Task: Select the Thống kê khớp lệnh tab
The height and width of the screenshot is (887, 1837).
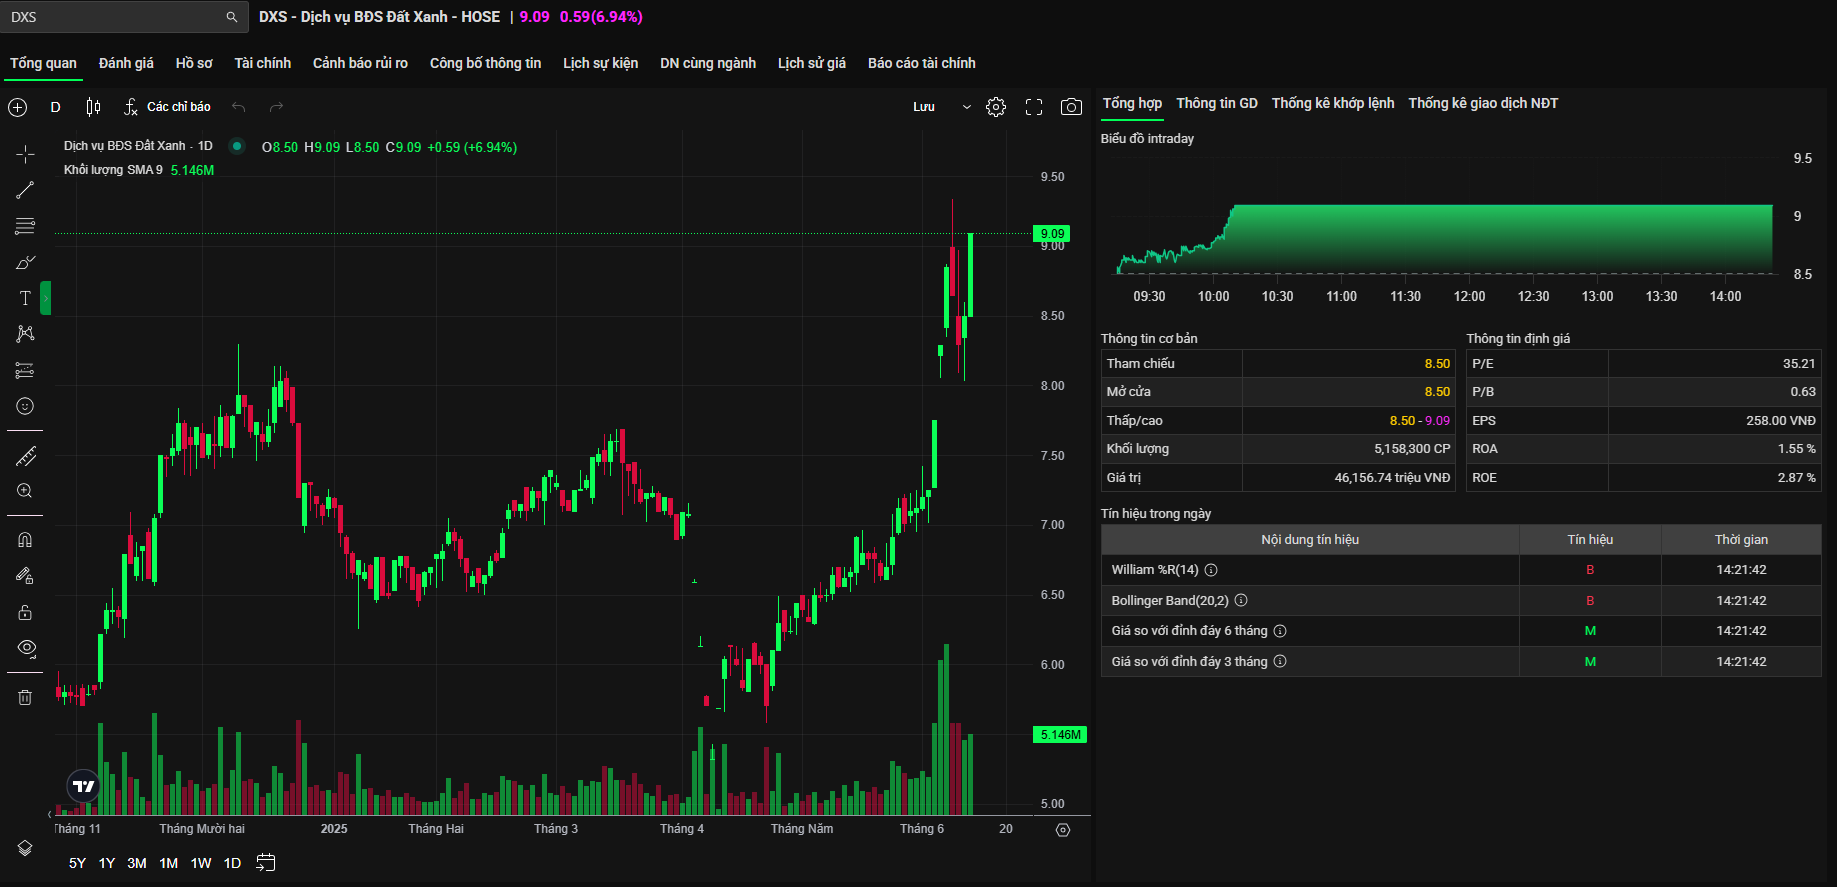Action: (x=1333, y=103)
